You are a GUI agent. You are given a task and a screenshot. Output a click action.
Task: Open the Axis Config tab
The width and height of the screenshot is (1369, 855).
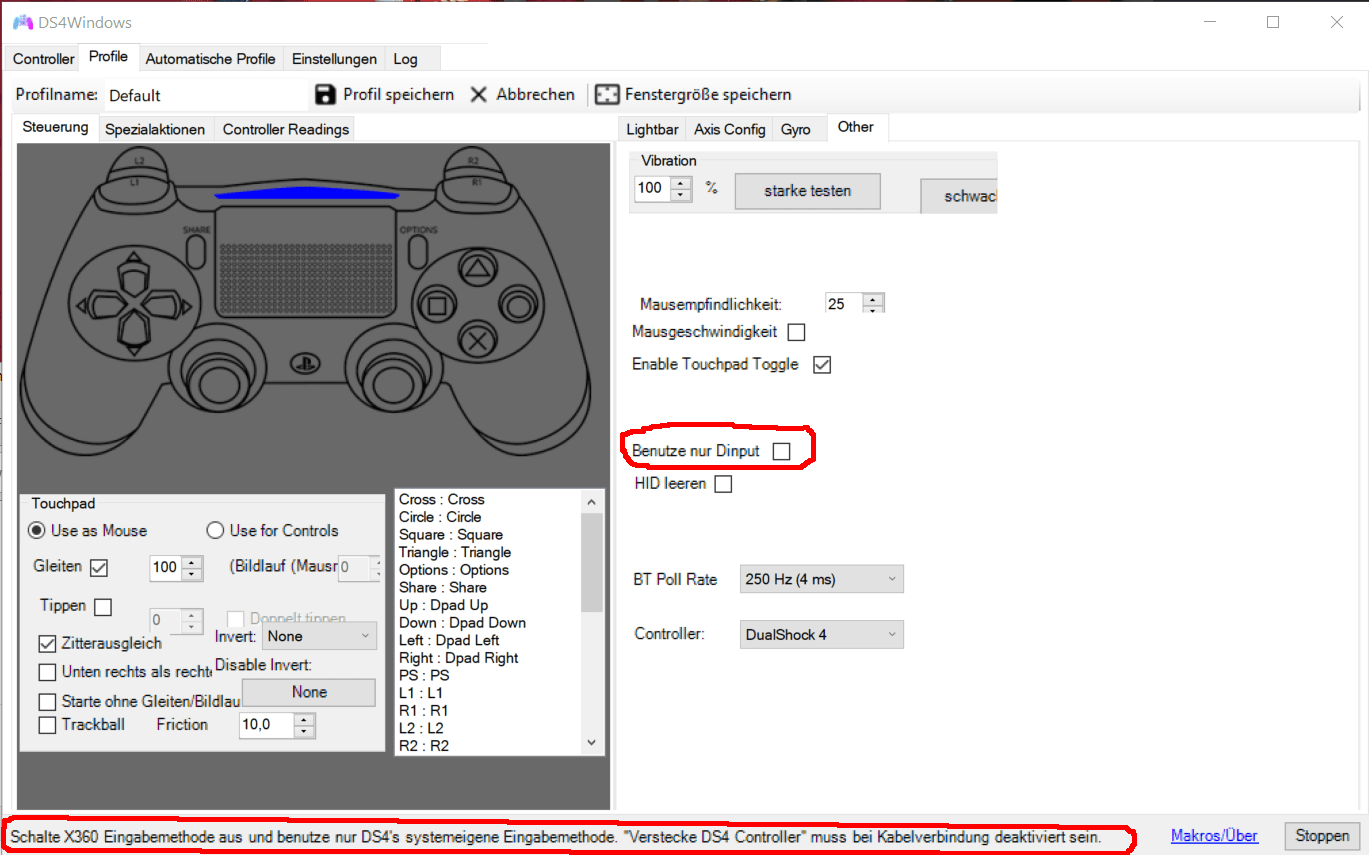(730, 129)
